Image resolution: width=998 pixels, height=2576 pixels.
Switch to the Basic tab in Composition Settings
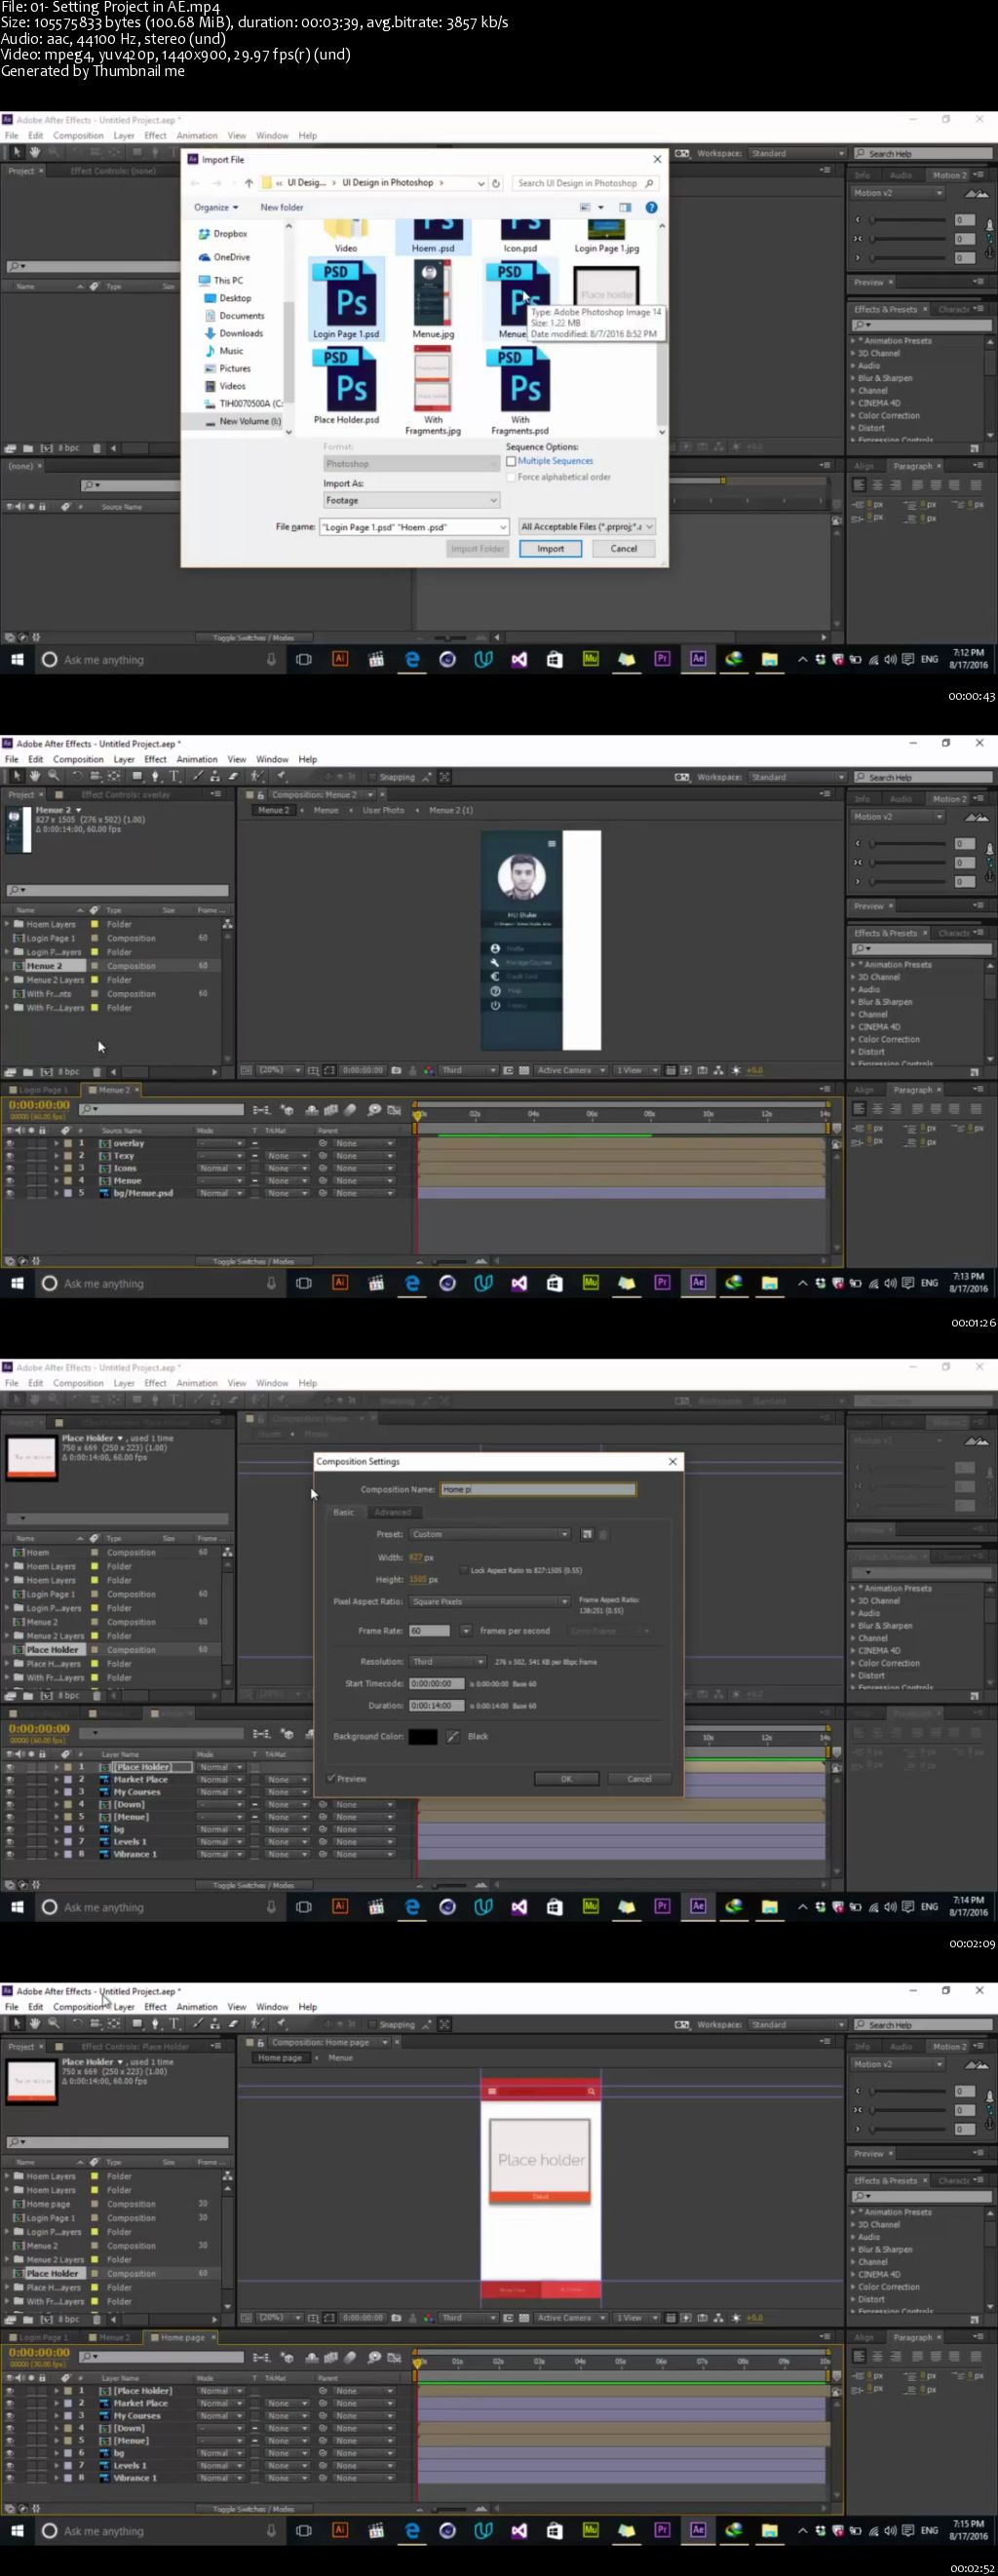click(344, 1512)
